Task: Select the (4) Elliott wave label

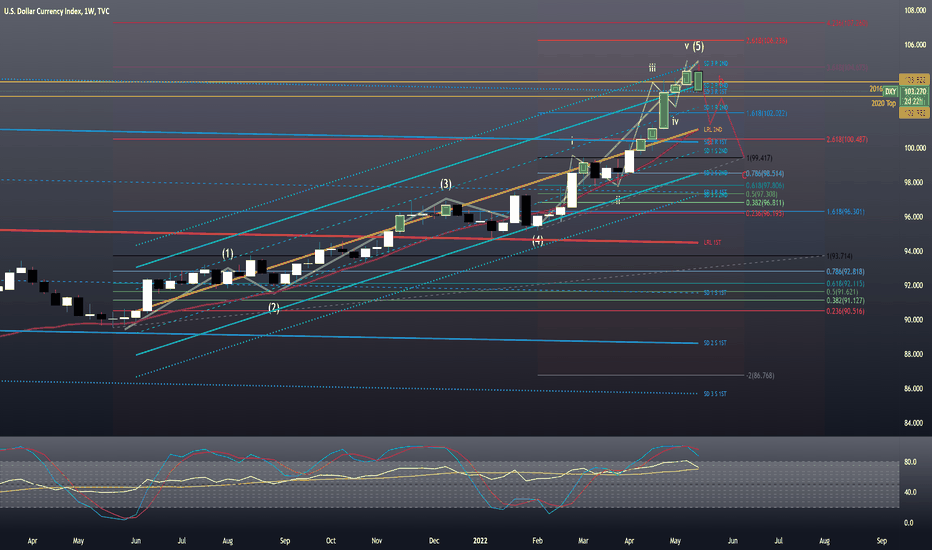Action: tap(537, 241)
